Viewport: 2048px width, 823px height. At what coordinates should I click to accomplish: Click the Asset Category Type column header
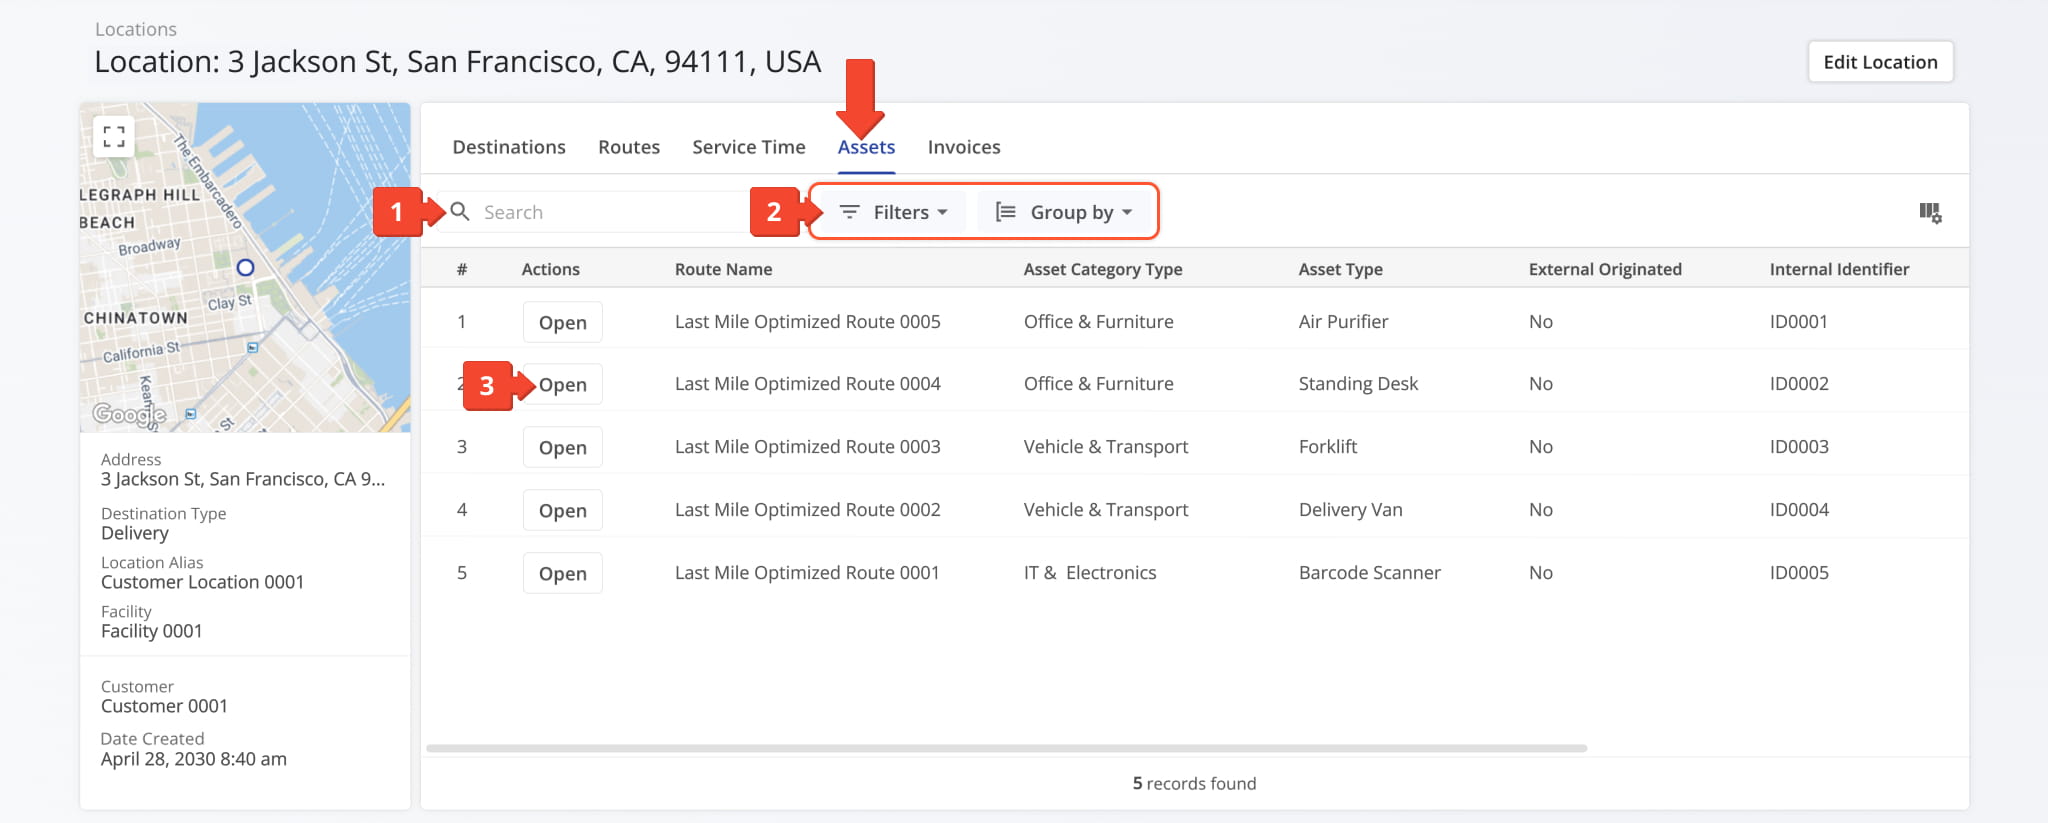click(x=1103, y=269)
